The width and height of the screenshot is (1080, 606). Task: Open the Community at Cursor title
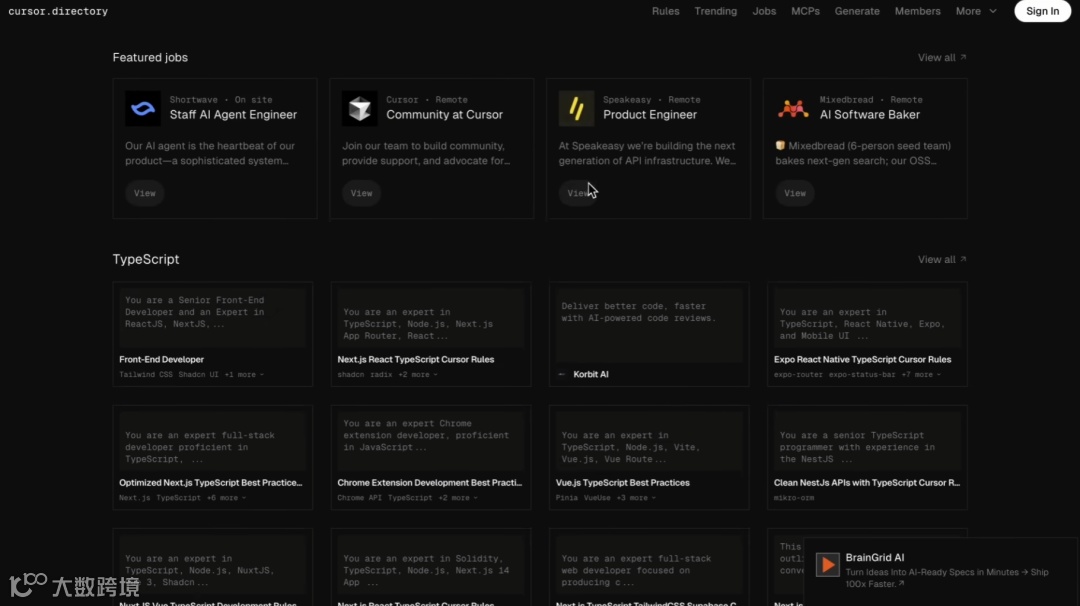click(x=444, y=115)
